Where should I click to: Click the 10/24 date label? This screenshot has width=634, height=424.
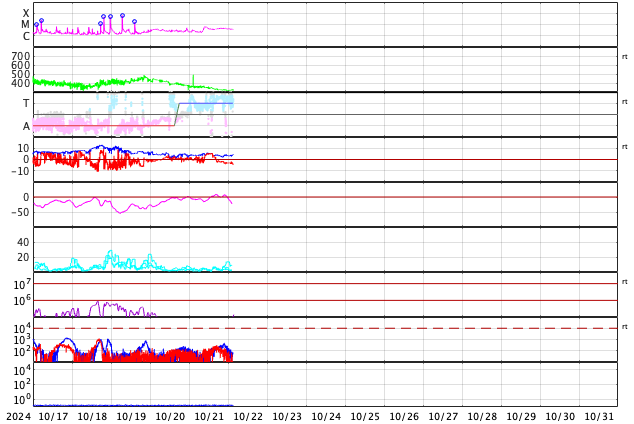coord(326,417)
